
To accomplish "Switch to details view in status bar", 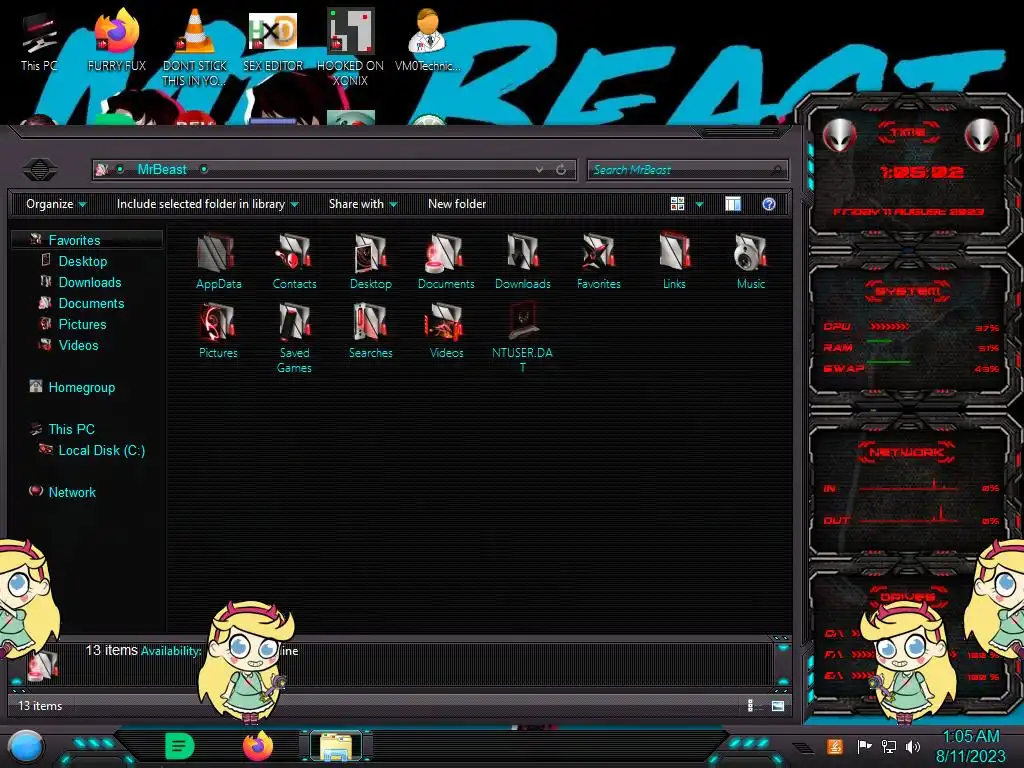I will pyautogui.click(x=750, y=706).
